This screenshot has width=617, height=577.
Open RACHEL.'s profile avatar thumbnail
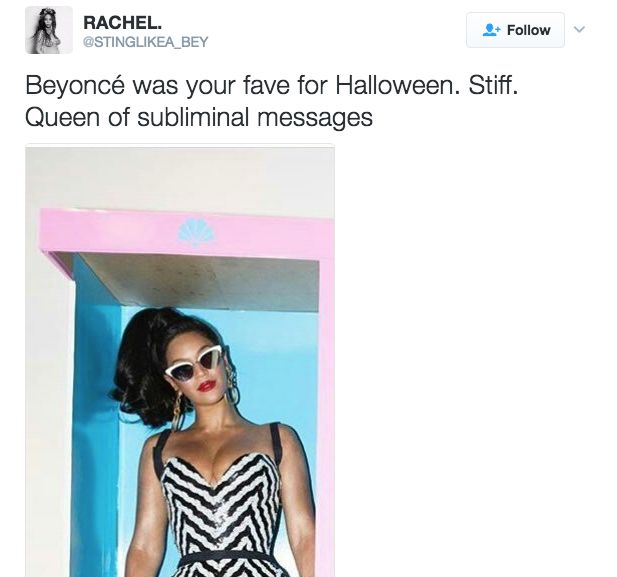pyautogui.click(x=49, y=30)
